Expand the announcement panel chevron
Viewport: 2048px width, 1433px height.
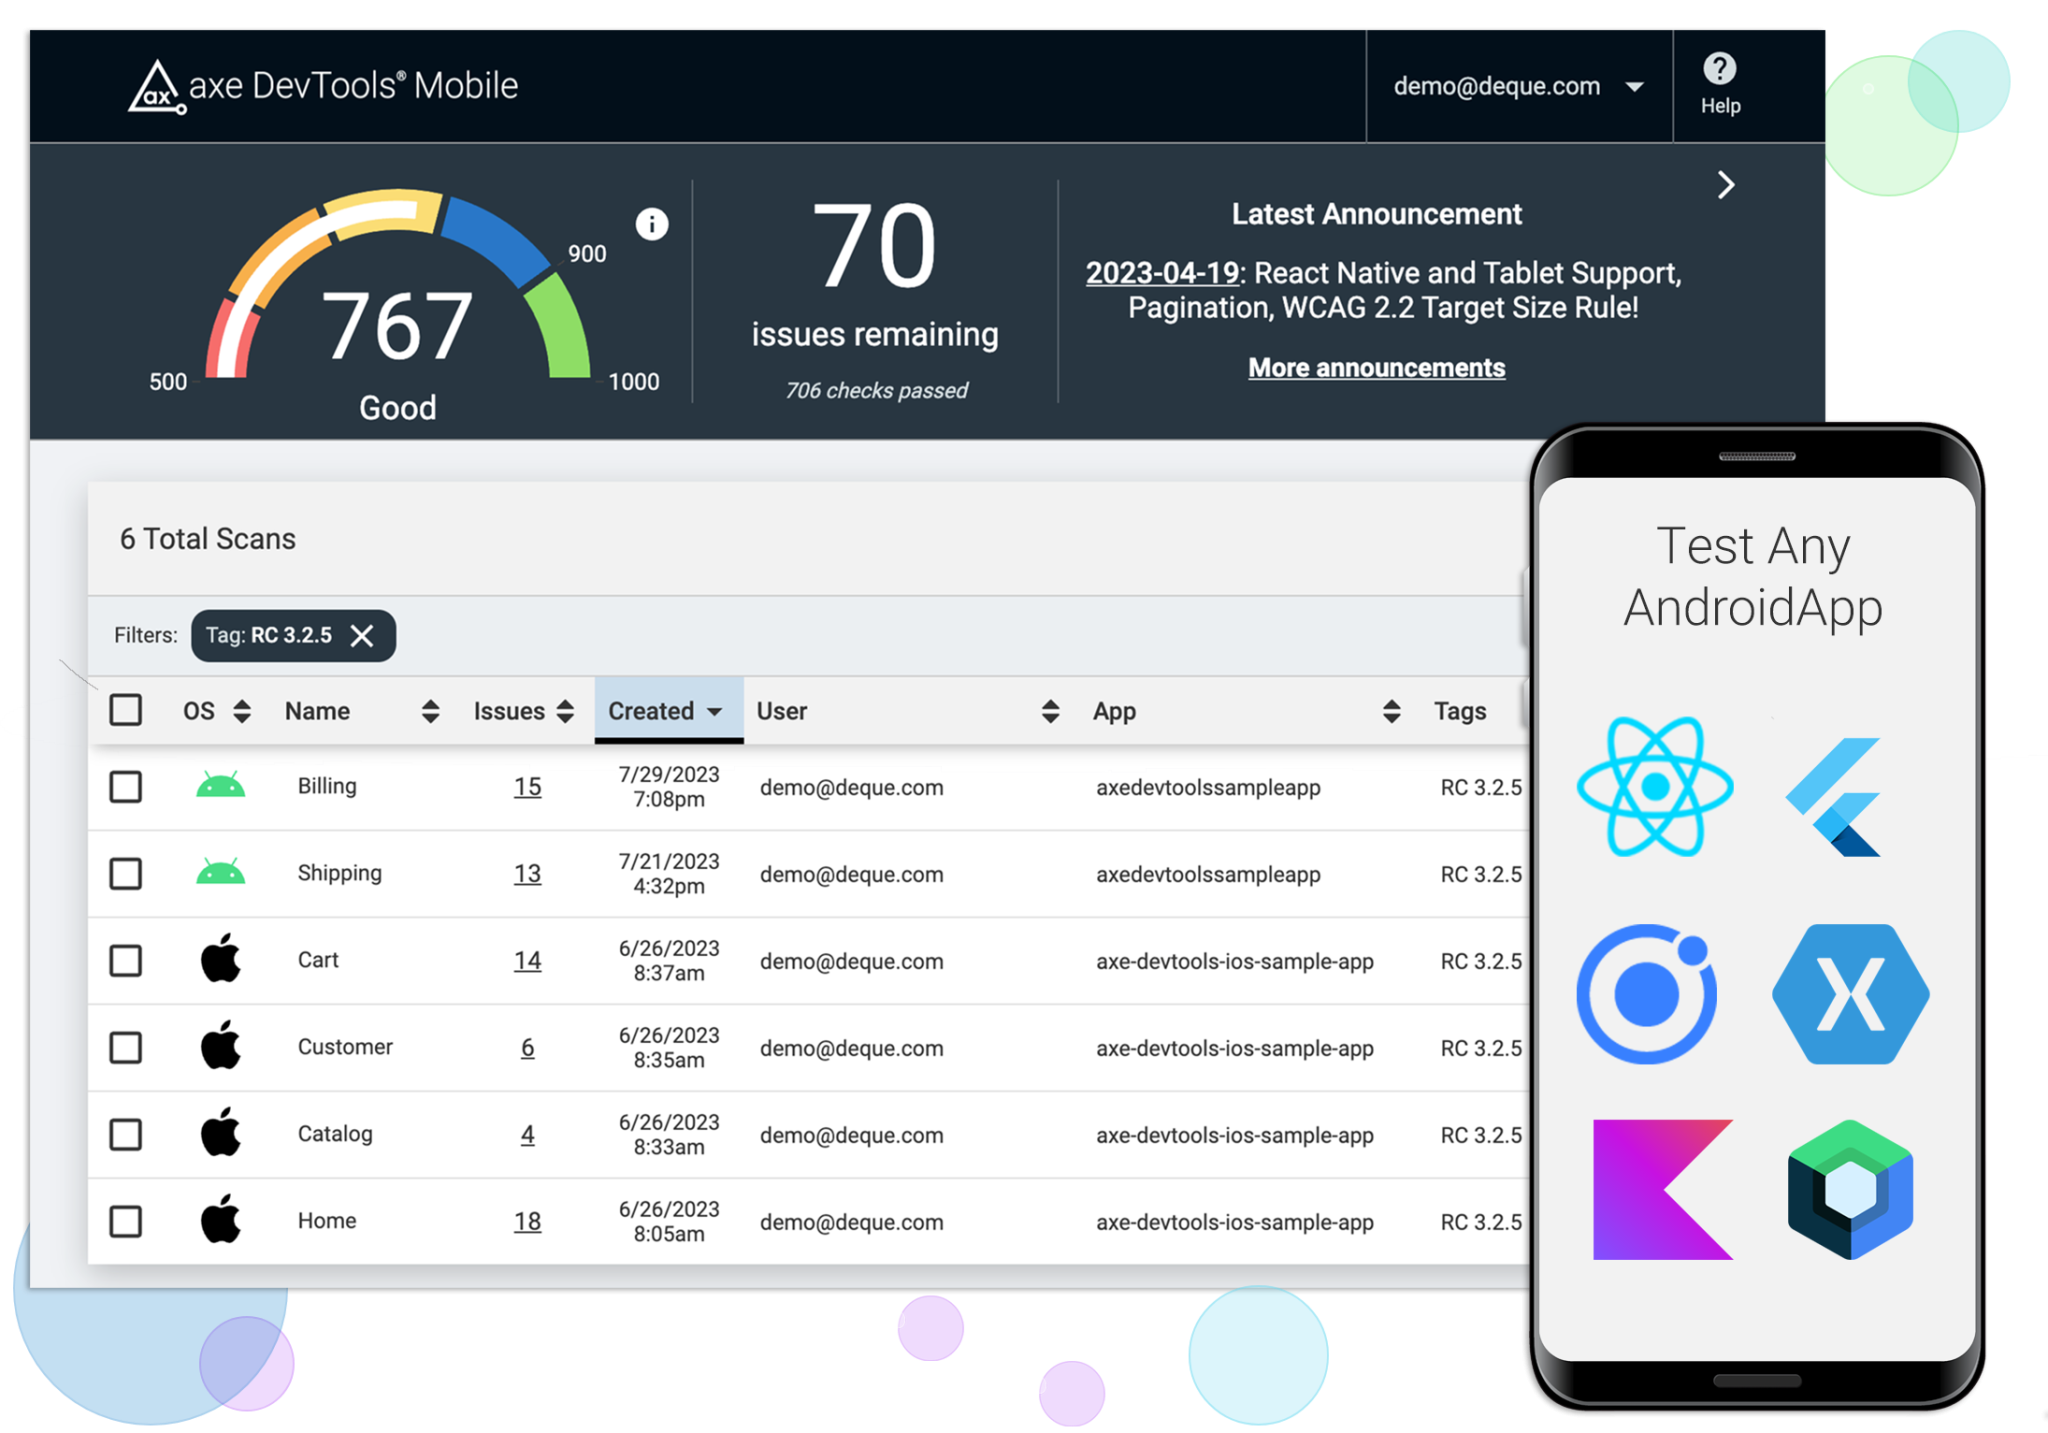coord(1725,185)
